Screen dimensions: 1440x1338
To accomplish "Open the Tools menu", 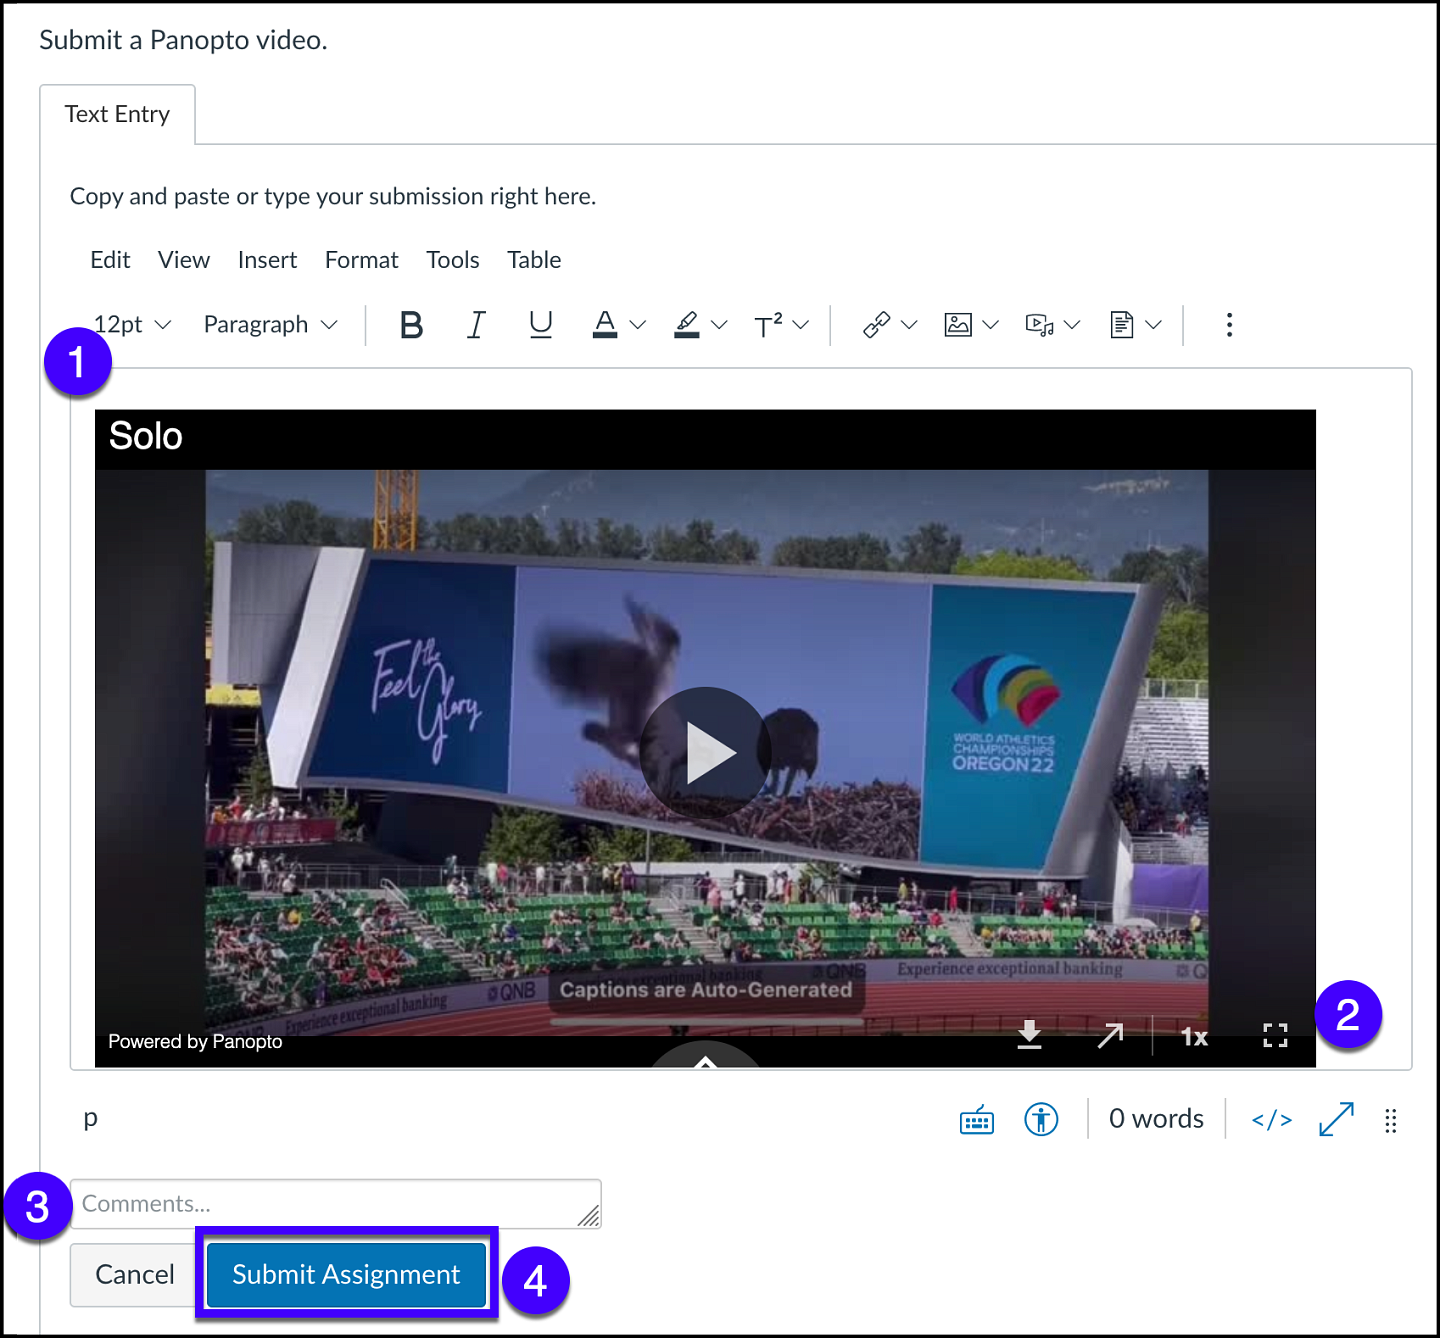I will [453, 260].
